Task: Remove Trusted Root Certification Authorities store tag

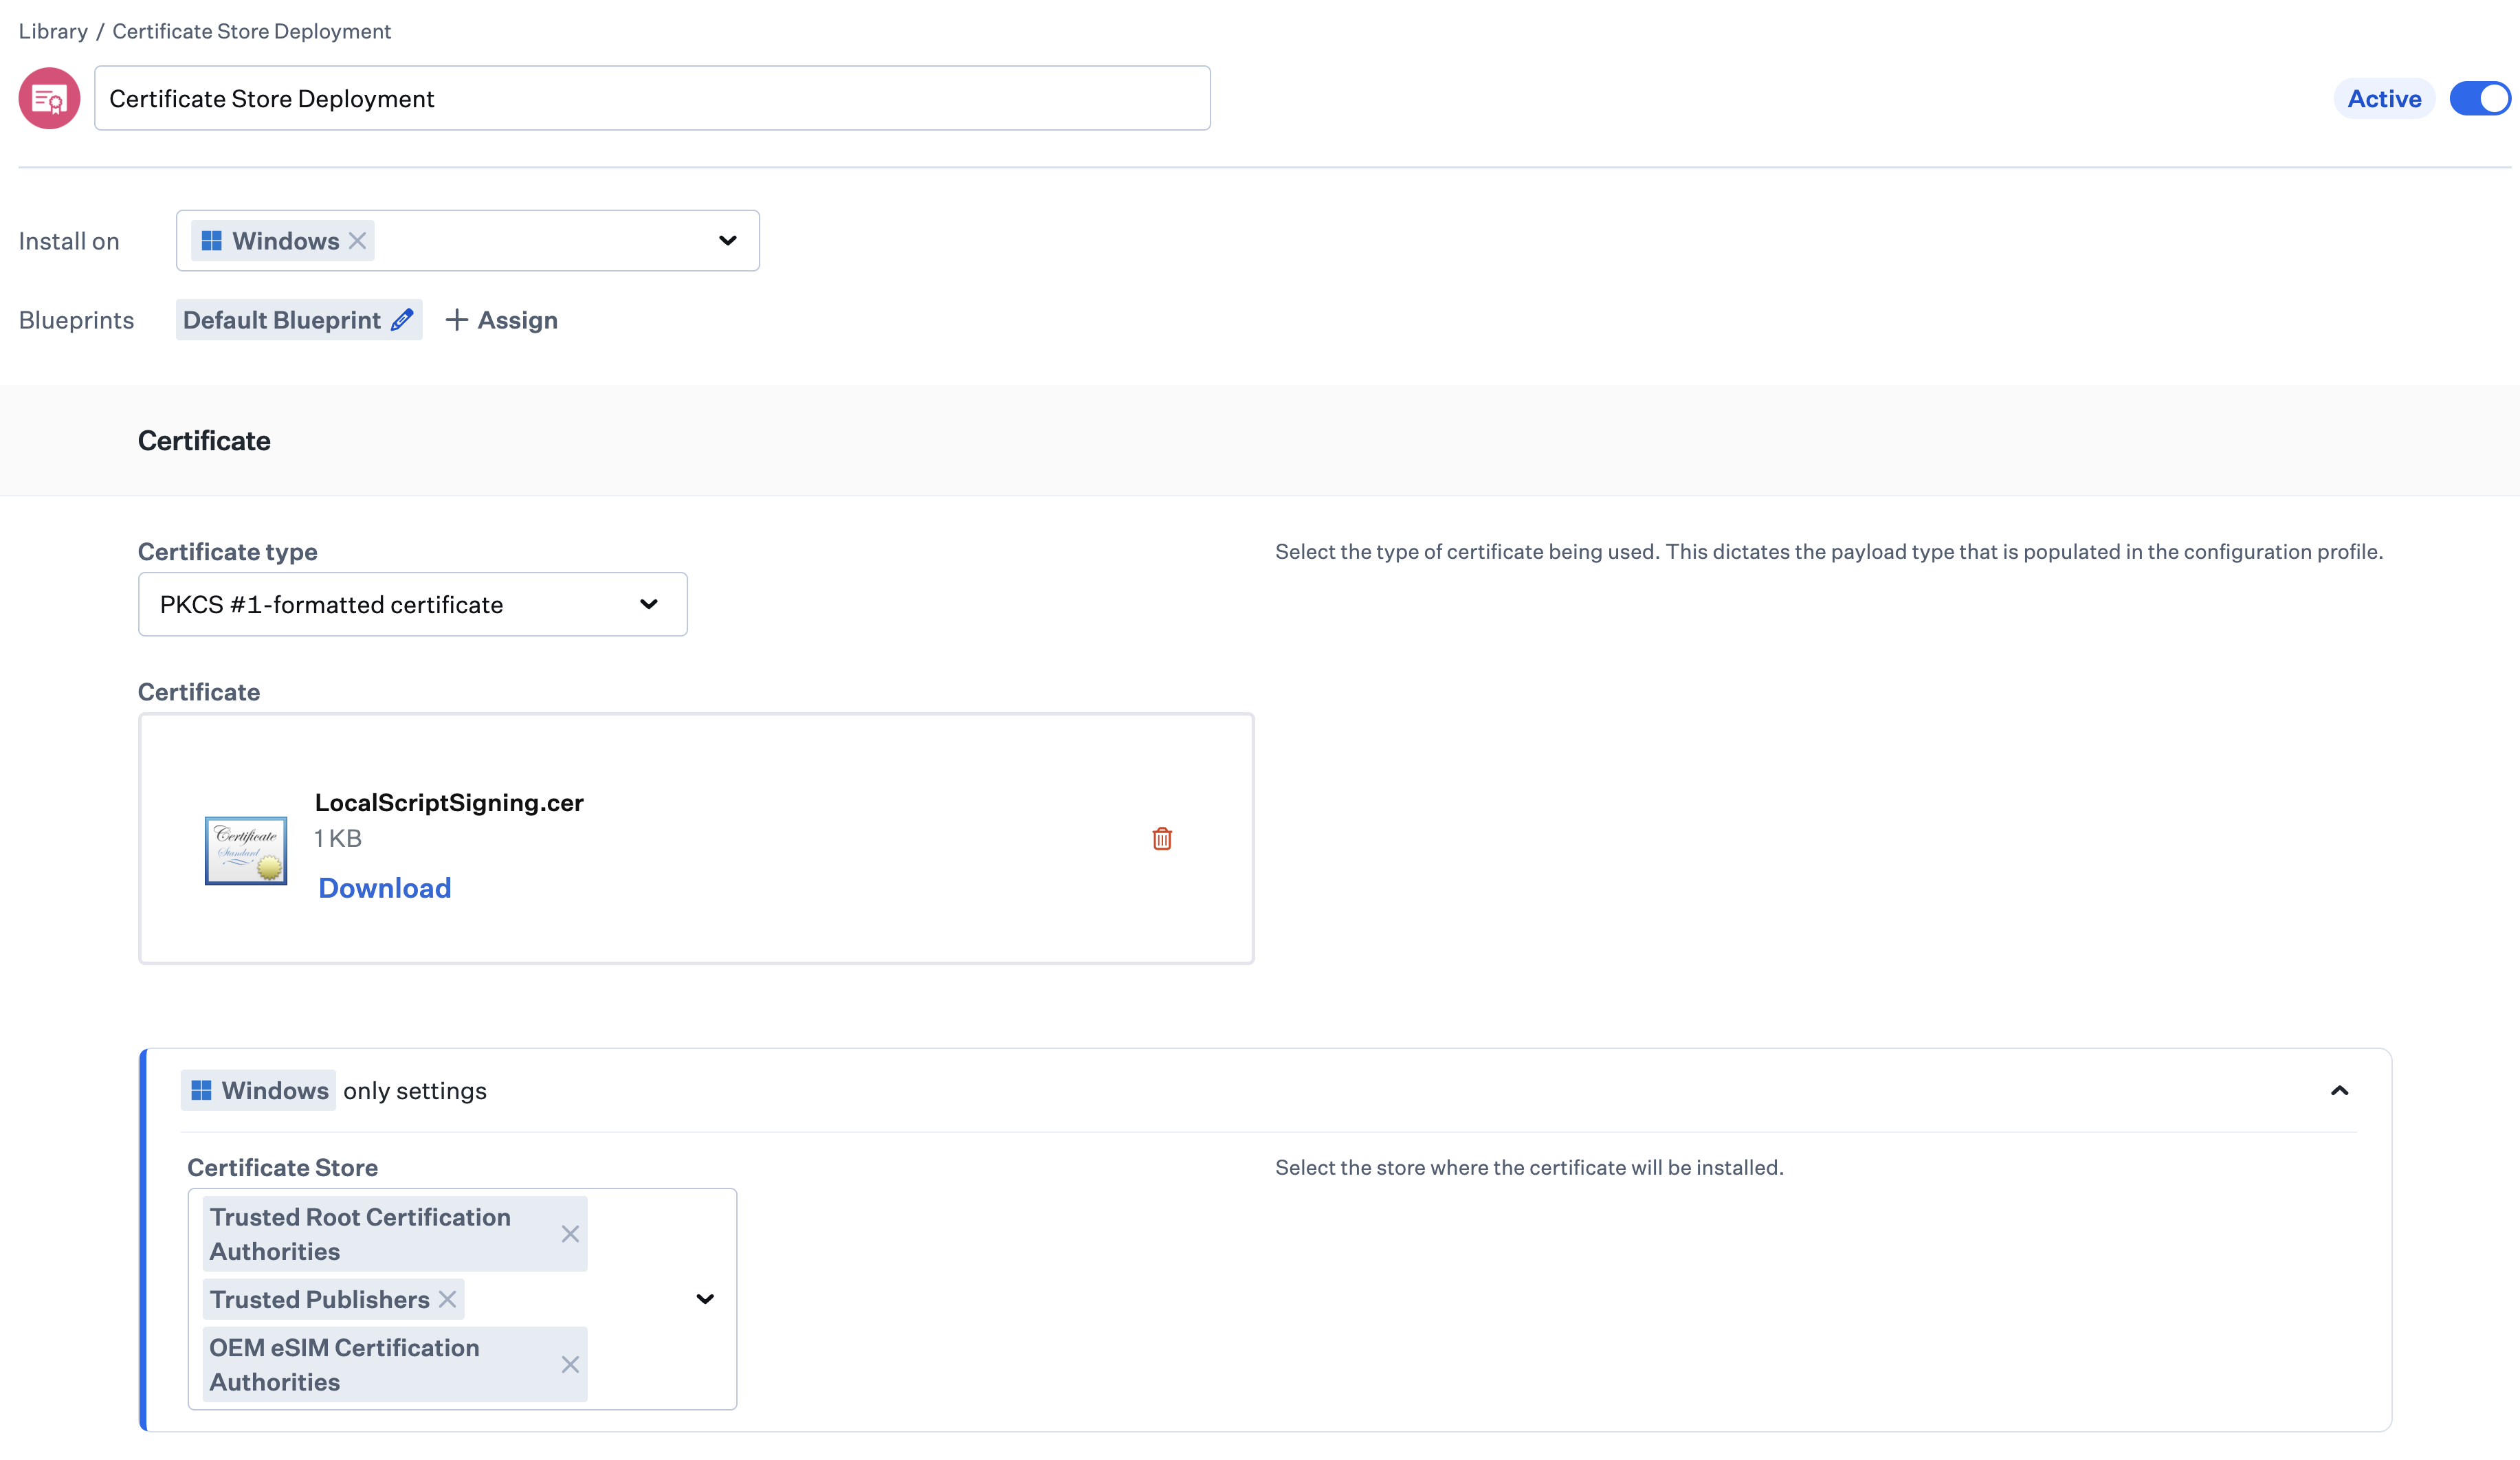Action: click(570, 1234)
